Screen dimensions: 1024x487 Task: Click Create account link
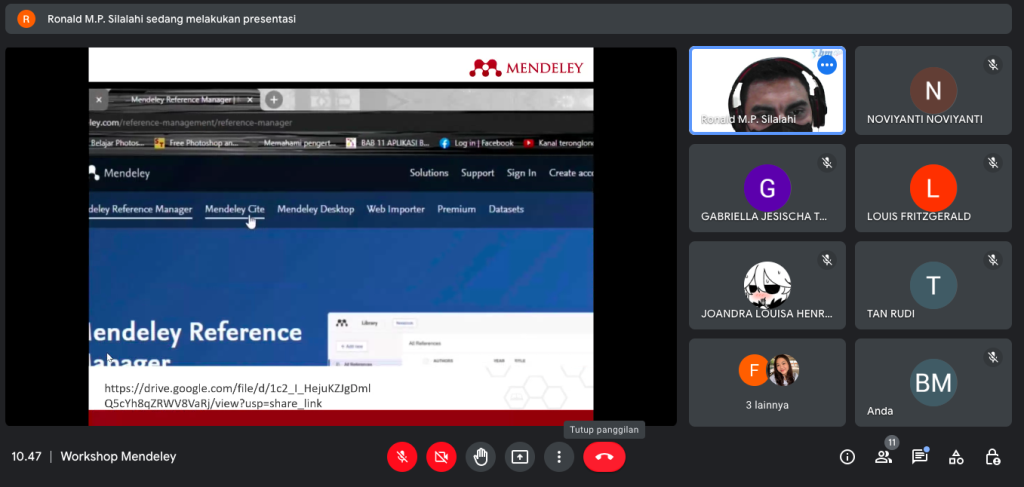tap(571, 173)
